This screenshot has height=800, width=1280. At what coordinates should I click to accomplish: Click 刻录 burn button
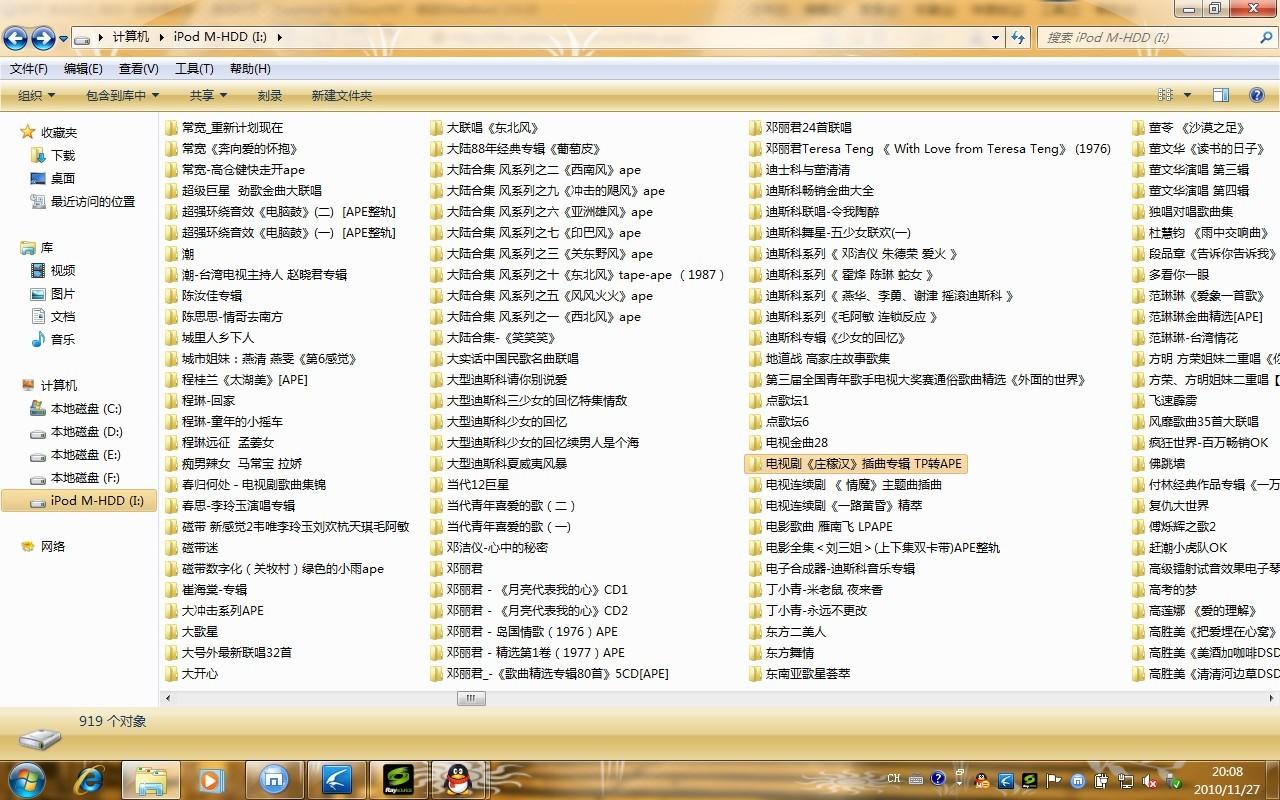[x=270, y=95]
